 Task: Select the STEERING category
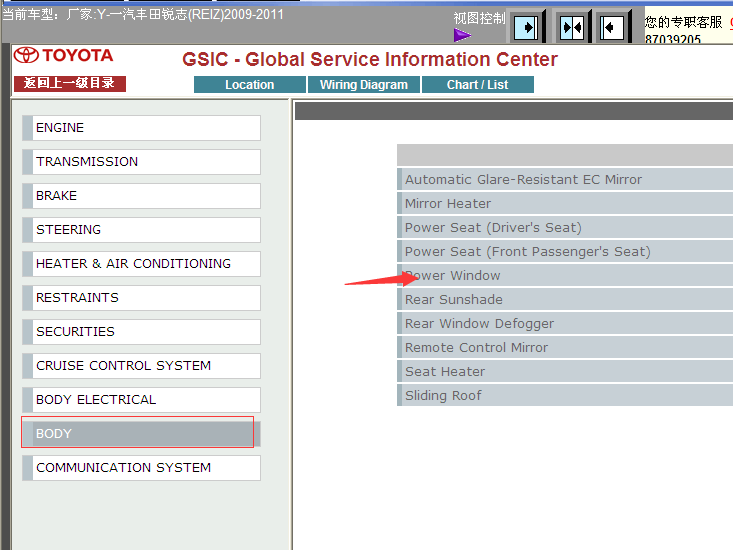[x=142, y=229]
